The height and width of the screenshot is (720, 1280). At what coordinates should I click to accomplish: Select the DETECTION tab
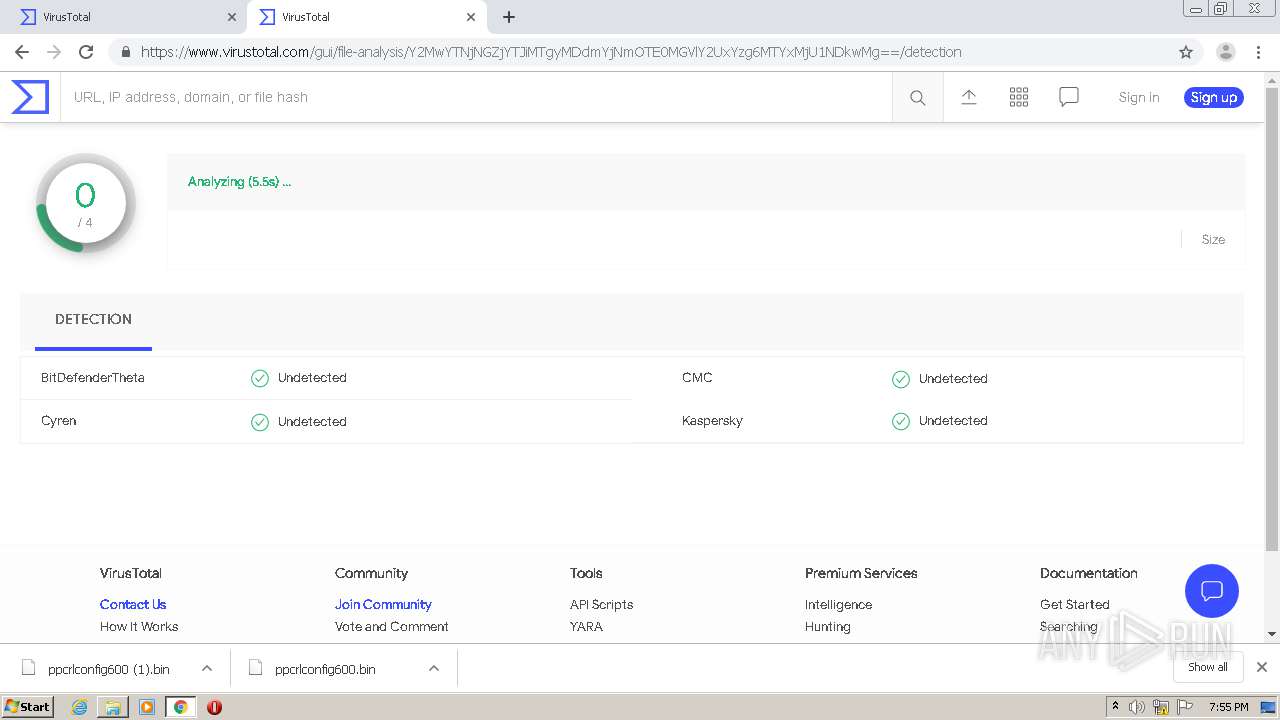(93, 319)
